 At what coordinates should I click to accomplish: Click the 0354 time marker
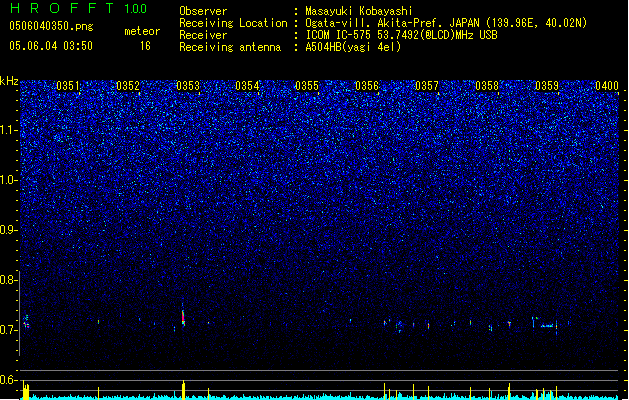click(x=247, y=86)
